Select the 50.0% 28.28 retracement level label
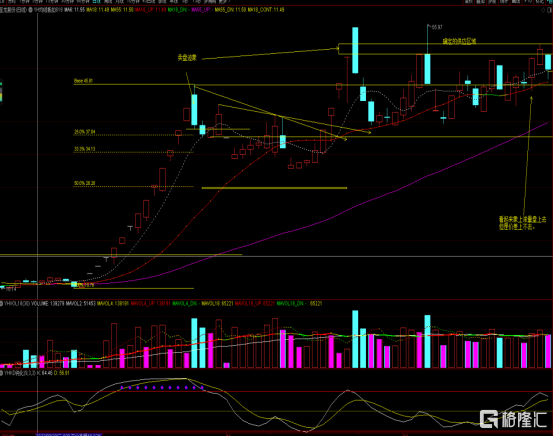Viewport: 554px width, 436px height. point(84,183)
